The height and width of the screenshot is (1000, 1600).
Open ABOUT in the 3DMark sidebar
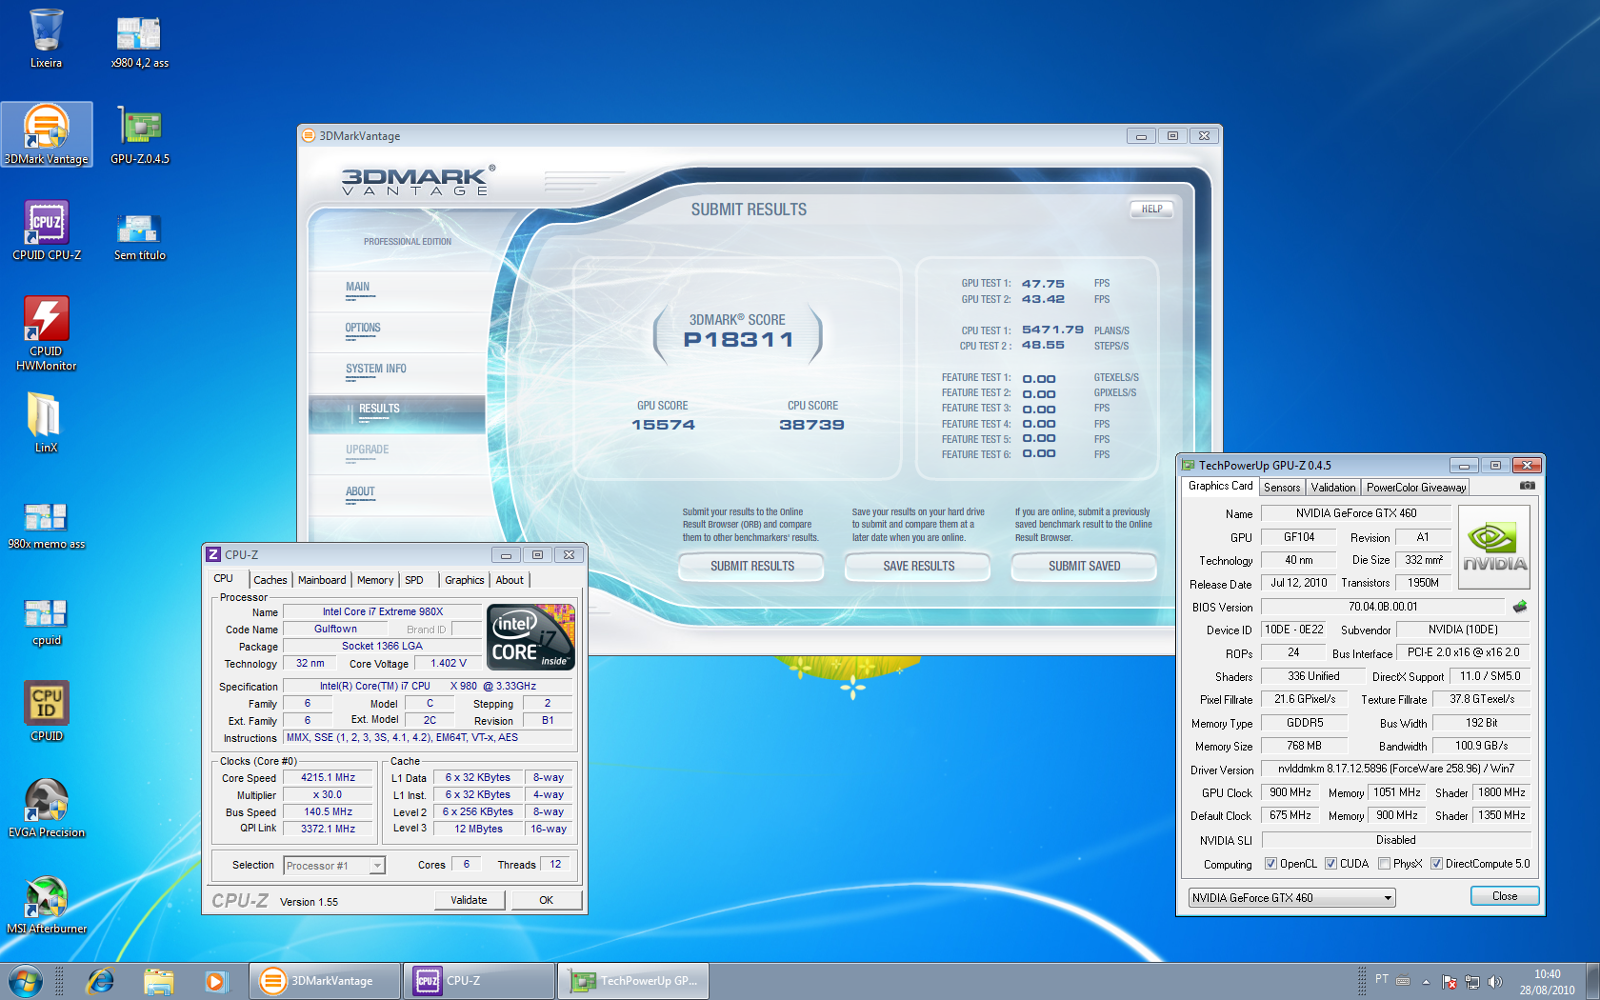pyautogui.click(x=360, y=493)
